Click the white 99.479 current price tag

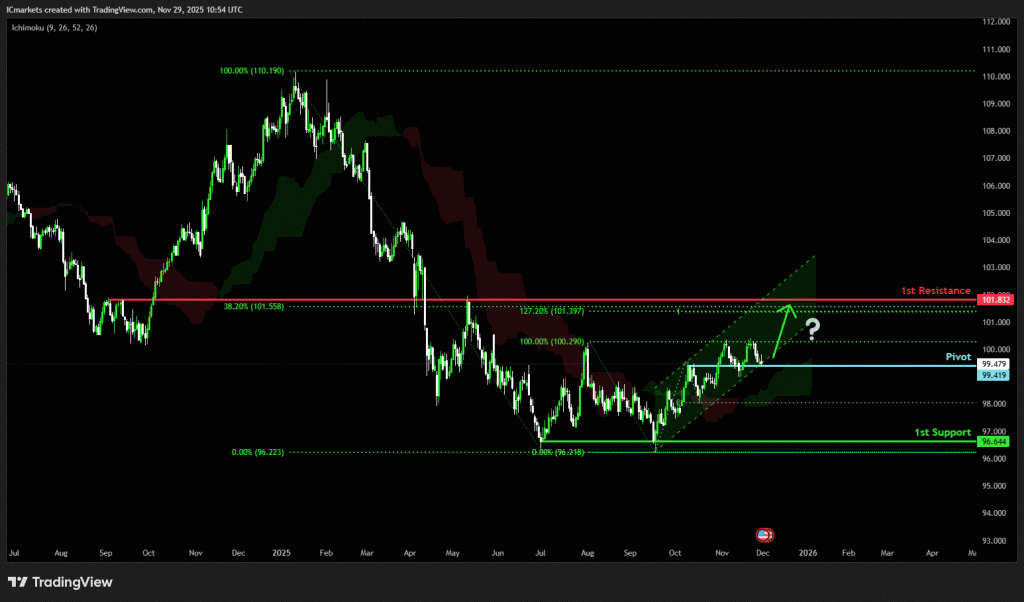point(993,364)
